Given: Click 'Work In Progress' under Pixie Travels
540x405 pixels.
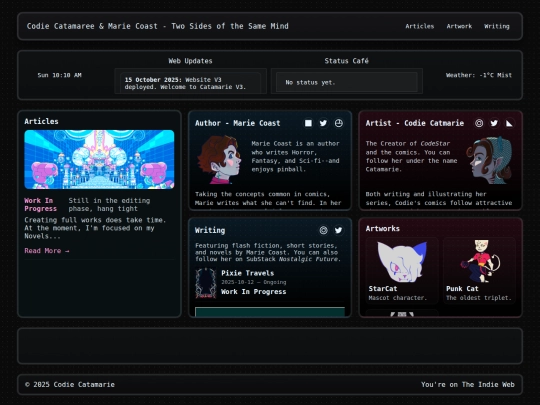Looking at the screenshot, I should click(253, 292).
